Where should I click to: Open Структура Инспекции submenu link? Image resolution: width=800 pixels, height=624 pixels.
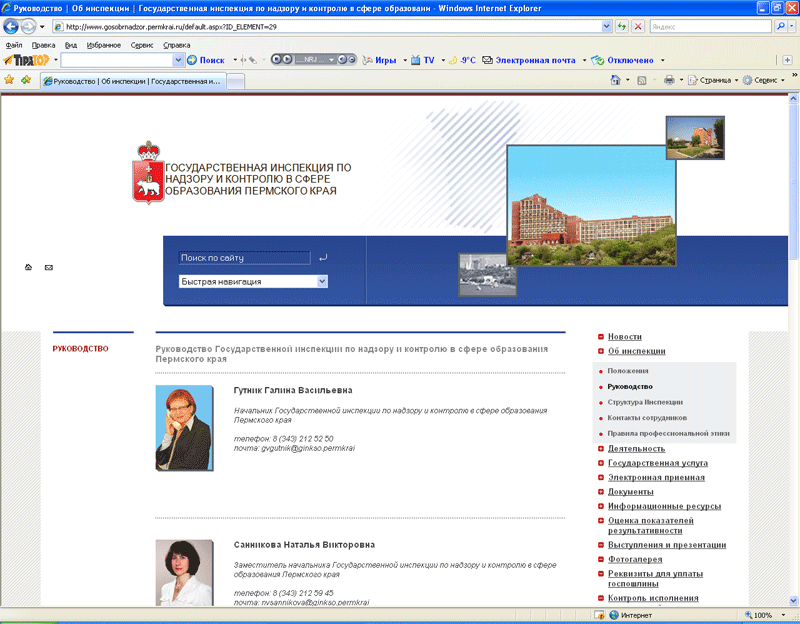coord(645,402)
